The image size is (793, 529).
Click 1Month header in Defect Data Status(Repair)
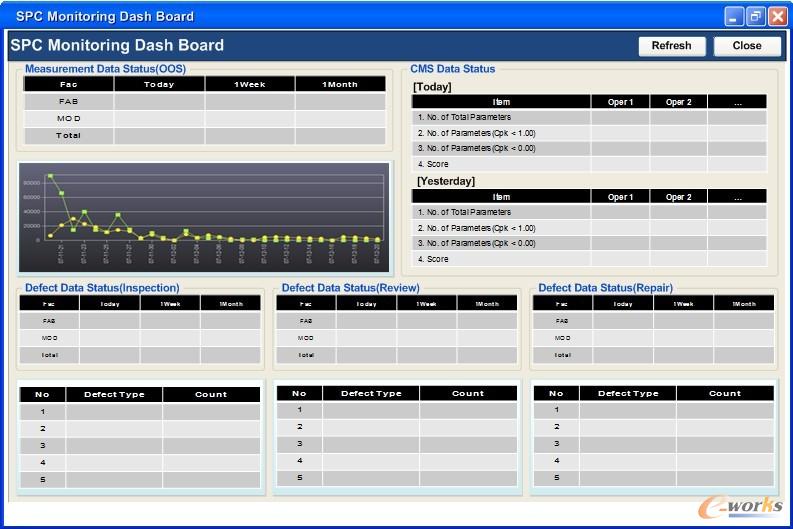[743, 304]
